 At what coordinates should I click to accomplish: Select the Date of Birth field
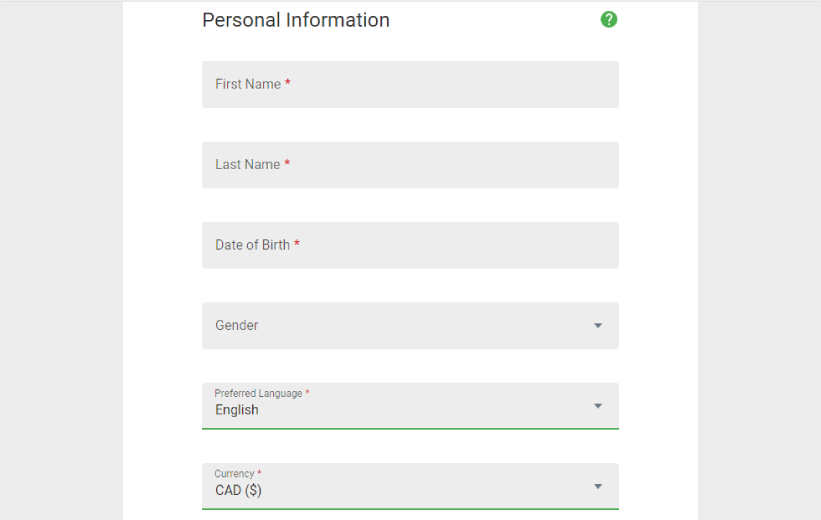[410, 245]
